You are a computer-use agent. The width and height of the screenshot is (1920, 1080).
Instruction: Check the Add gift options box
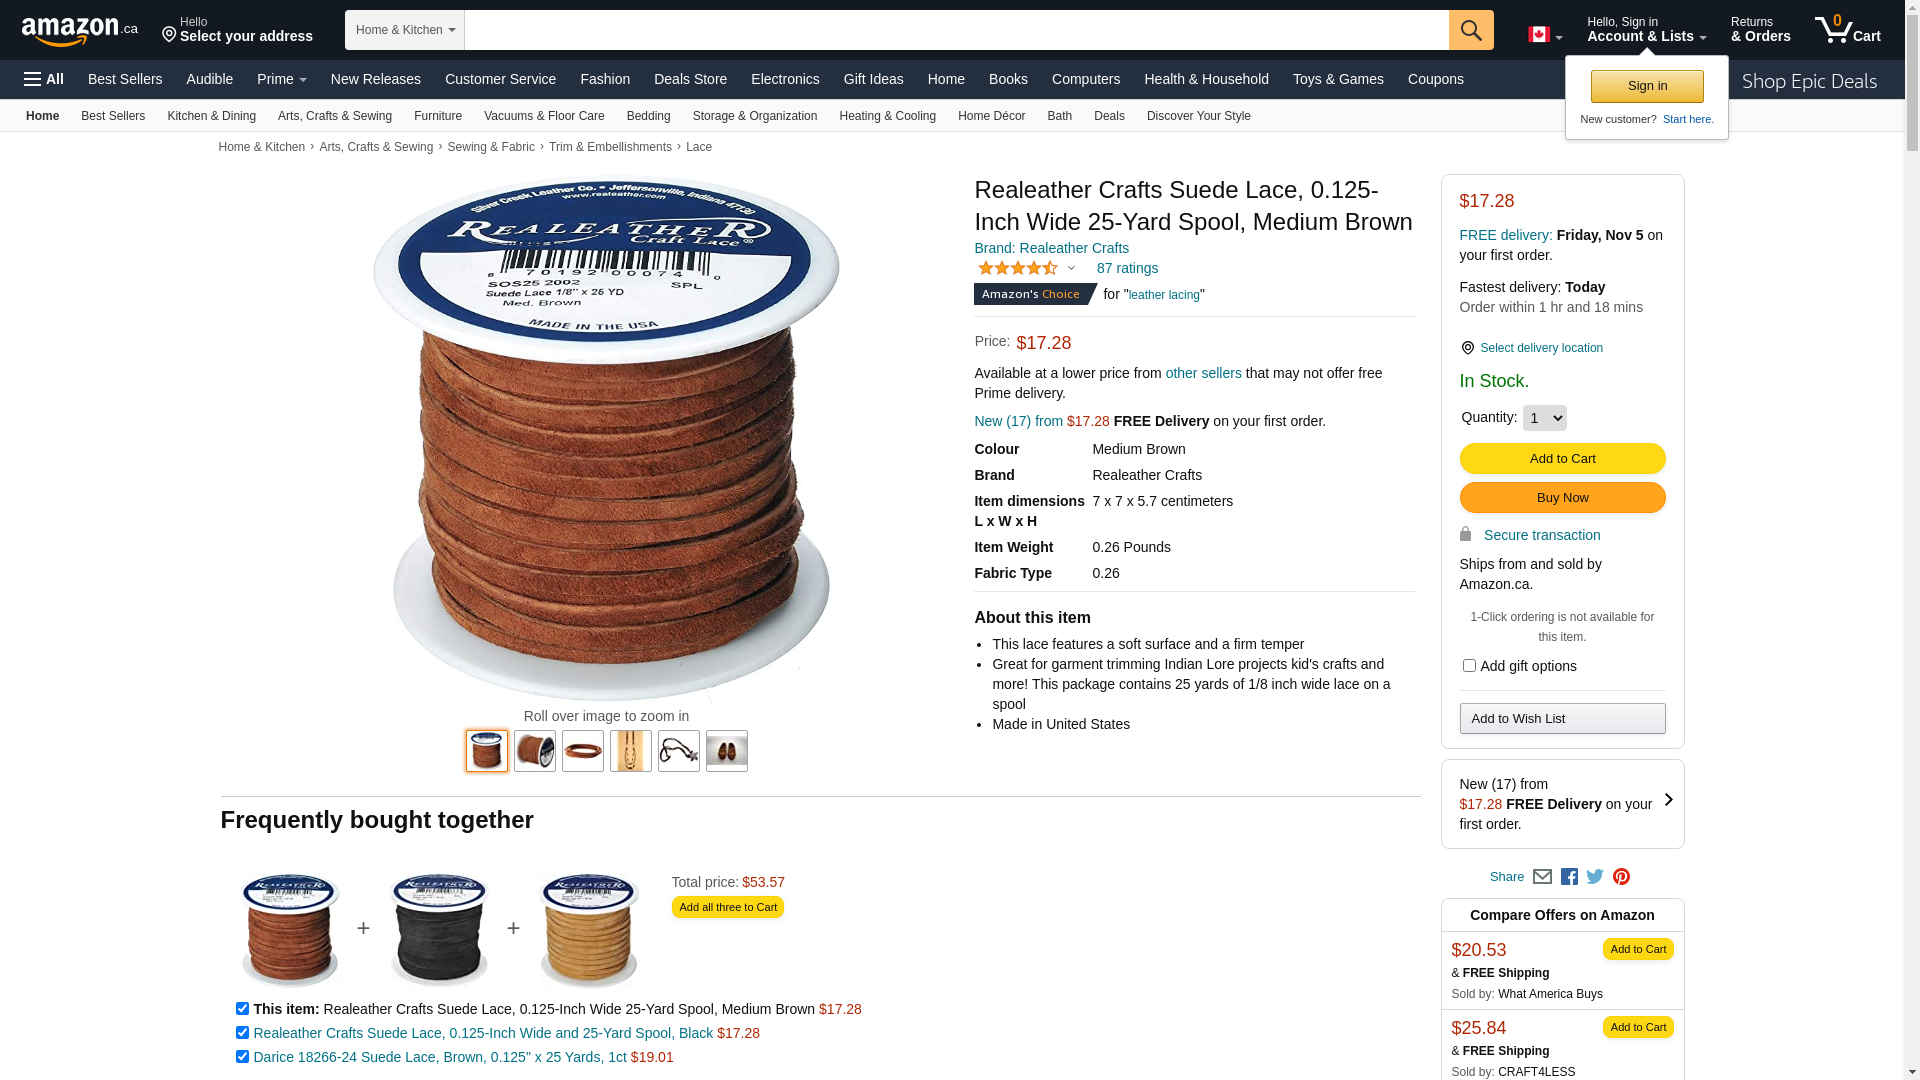point(1468,666)
